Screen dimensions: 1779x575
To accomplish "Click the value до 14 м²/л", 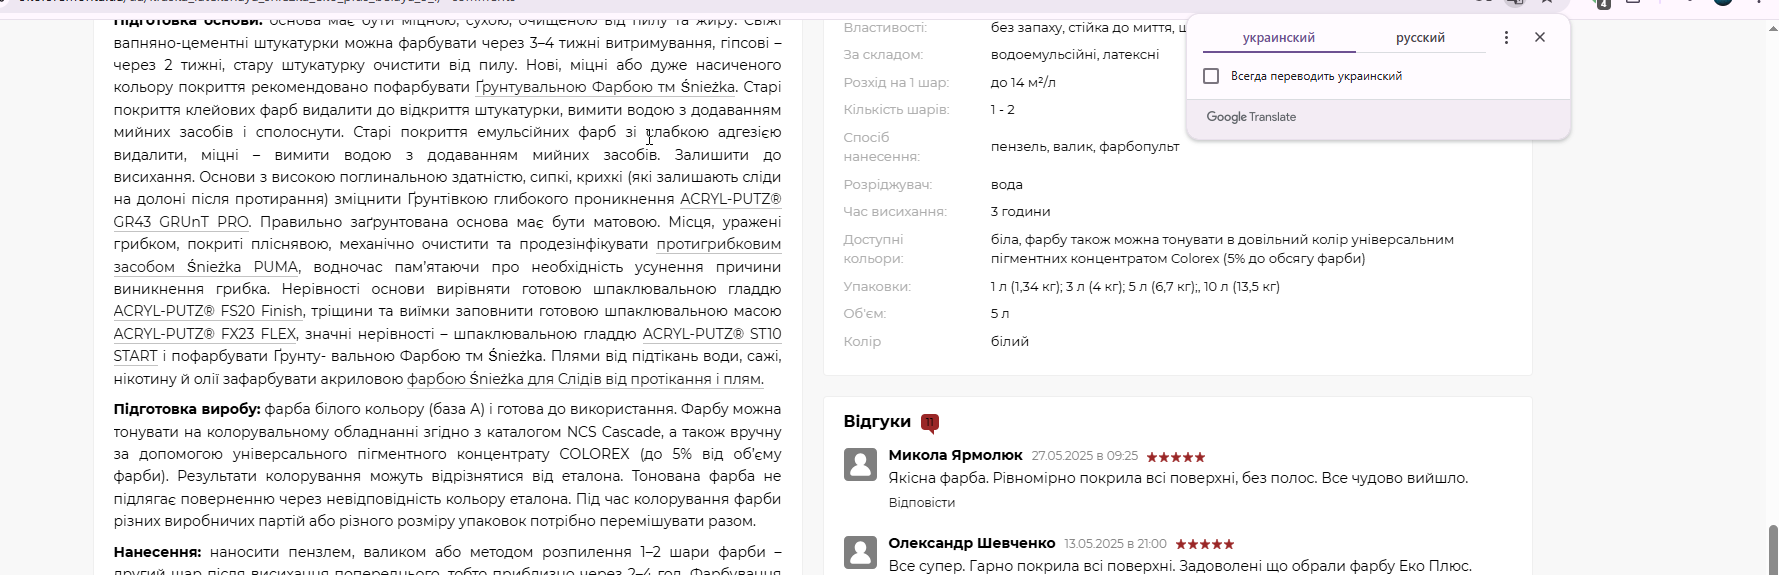I will tap(1023, 82).
